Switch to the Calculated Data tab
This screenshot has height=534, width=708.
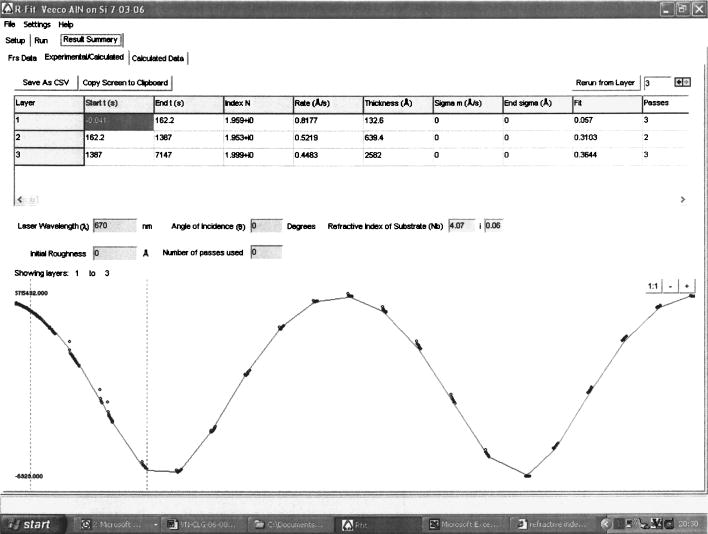pyautogui.click(x=158, y=58)
